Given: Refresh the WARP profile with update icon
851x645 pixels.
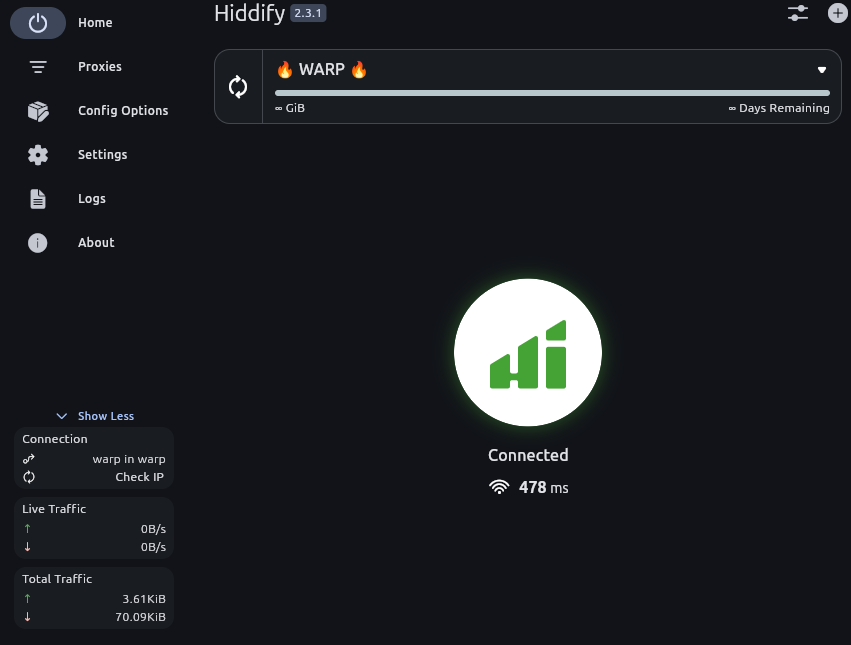Looking at the screenshot, I should point(238,87).
